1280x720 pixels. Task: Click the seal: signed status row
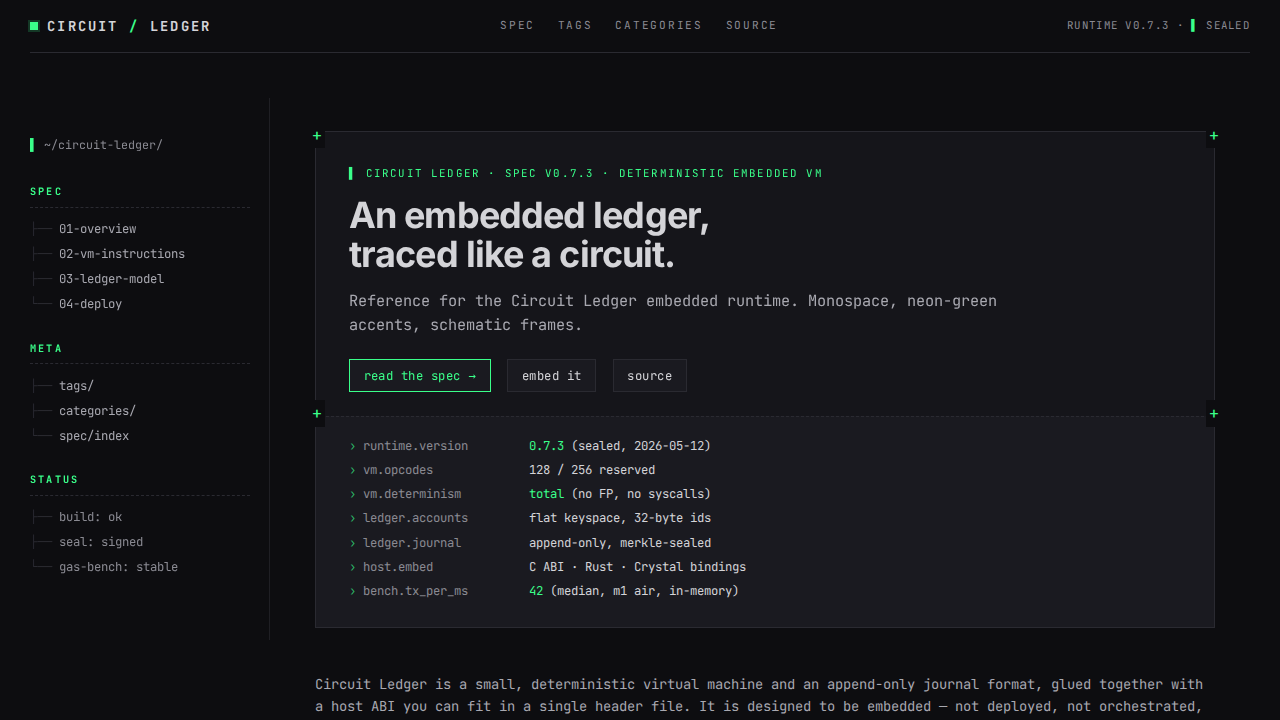(x=101, y=542)
